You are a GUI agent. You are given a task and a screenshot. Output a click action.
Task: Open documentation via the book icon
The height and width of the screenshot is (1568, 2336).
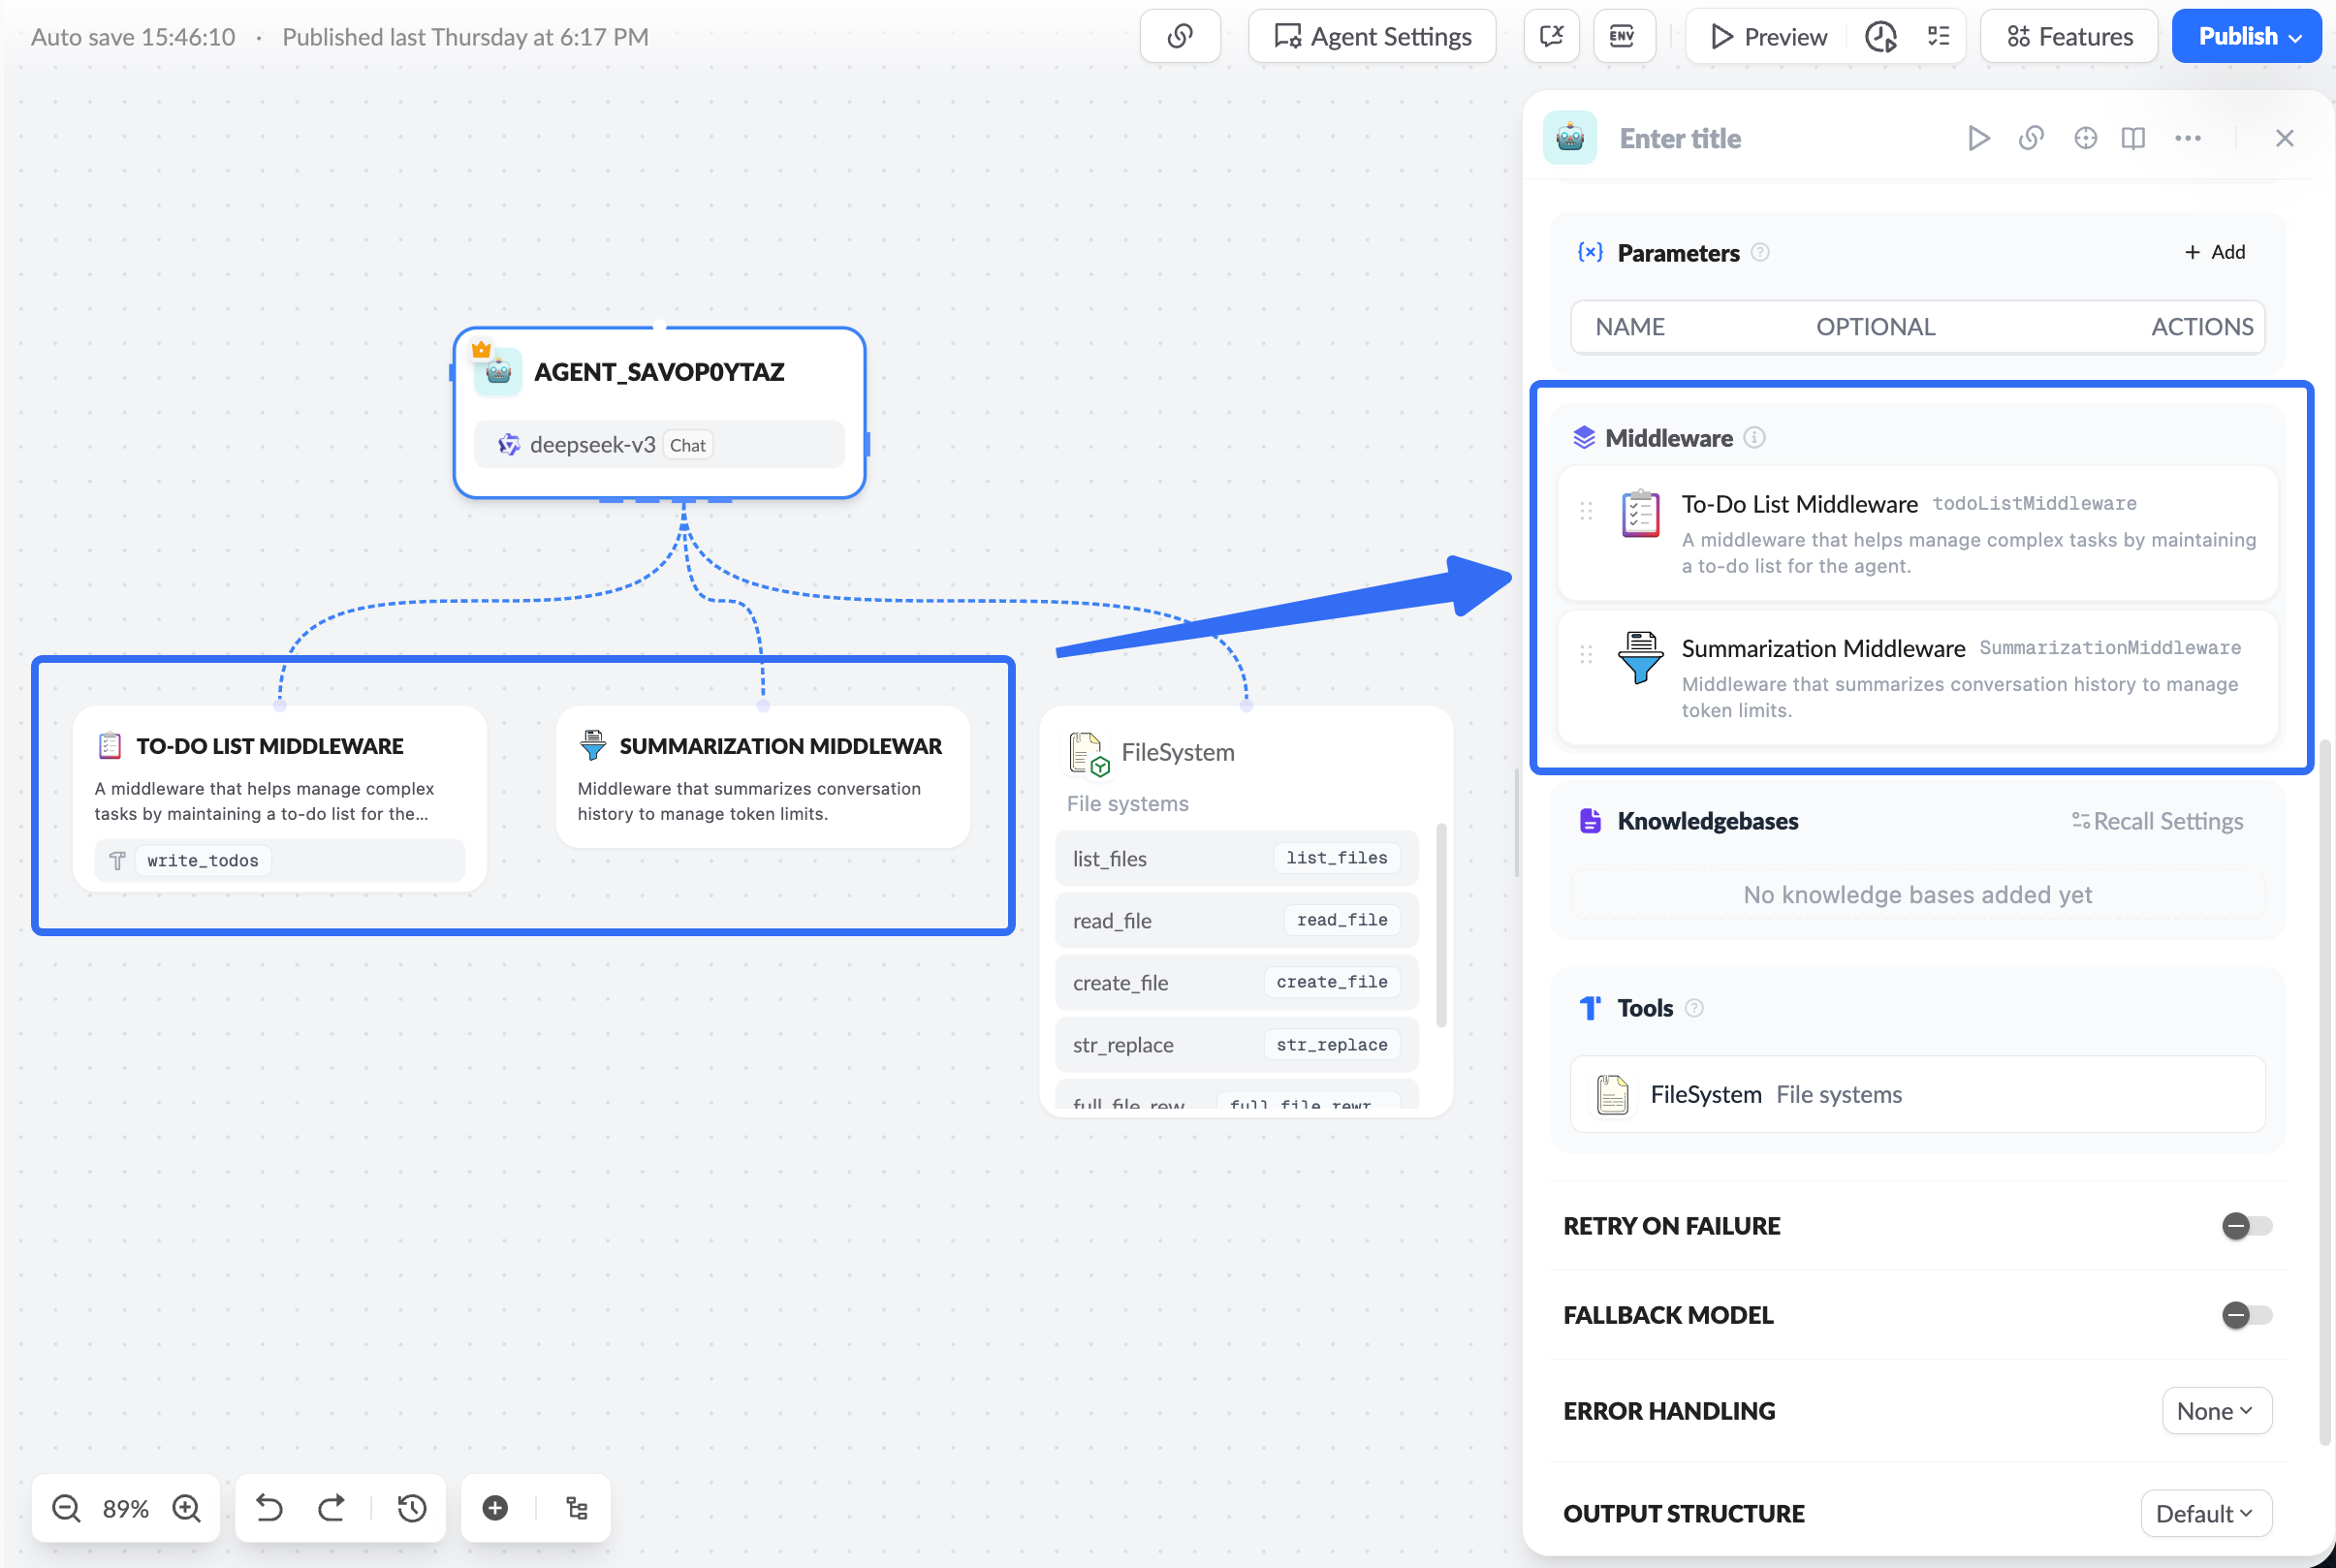2133,138
